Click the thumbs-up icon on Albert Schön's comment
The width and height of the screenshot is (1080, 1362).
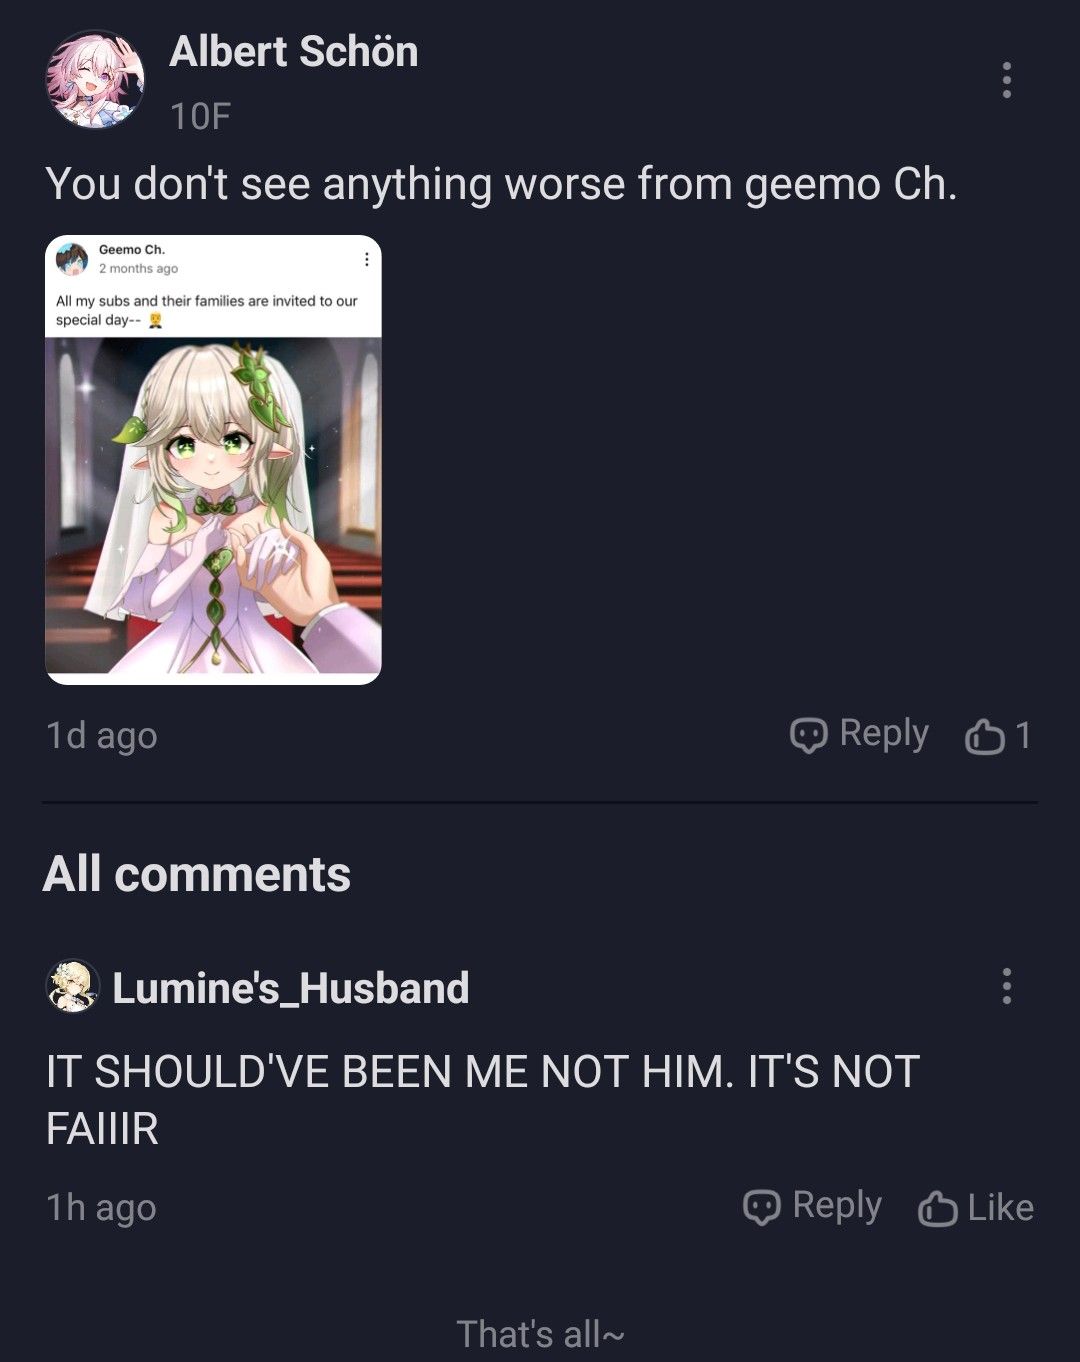click(984, 736)
